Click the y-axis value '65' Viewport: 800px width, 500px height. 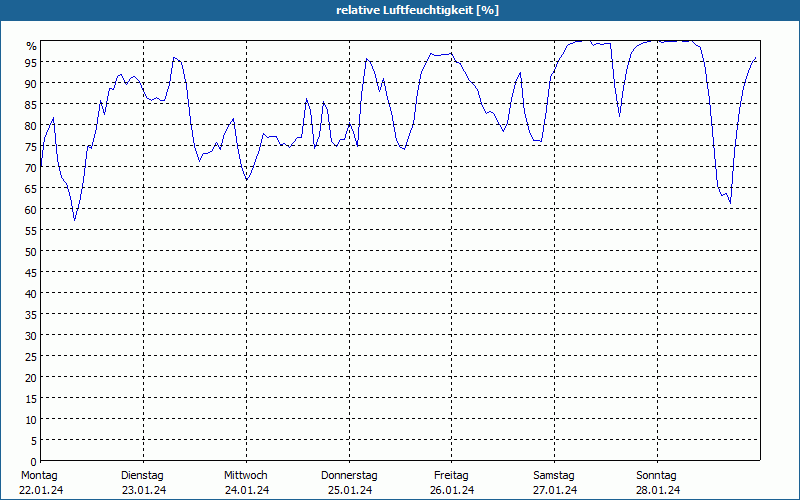pos(31,189)
